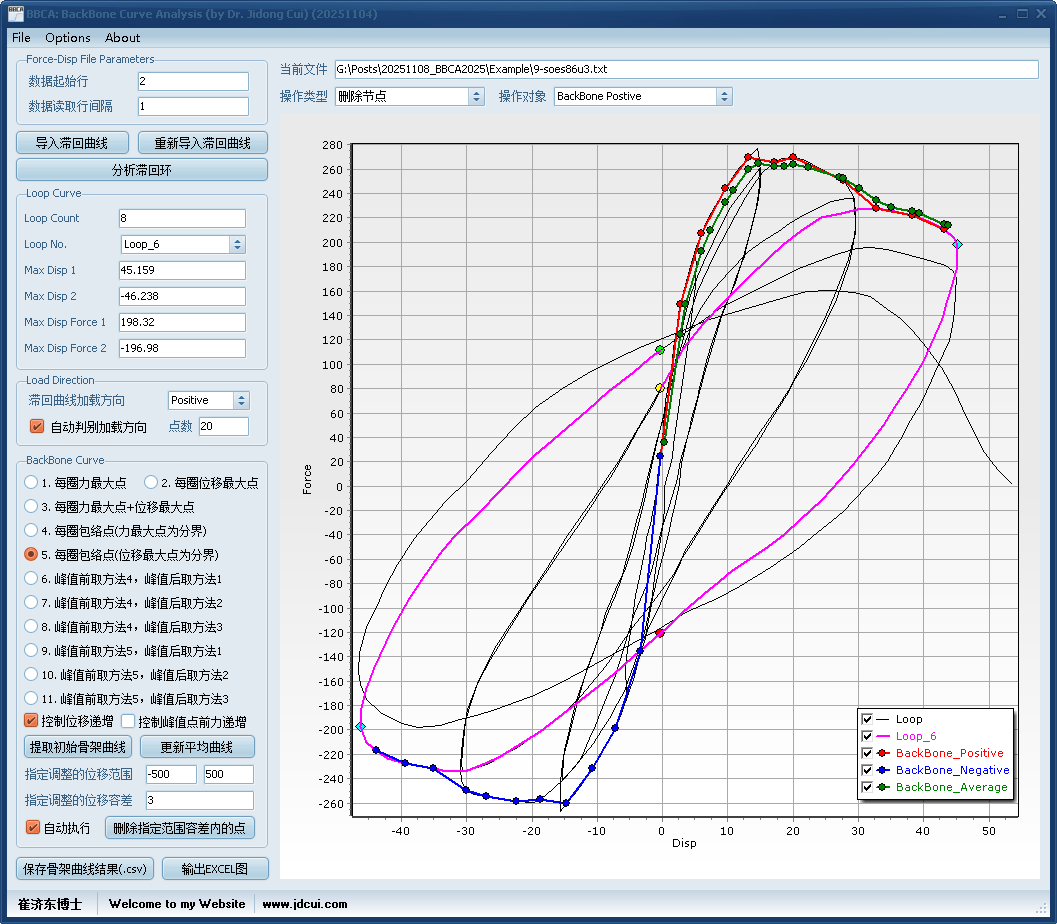The height and width of the screenshot is (924, 1057).
Task: Click the BackBone_Positive red legend marker
Action: (x=884, y=753)
